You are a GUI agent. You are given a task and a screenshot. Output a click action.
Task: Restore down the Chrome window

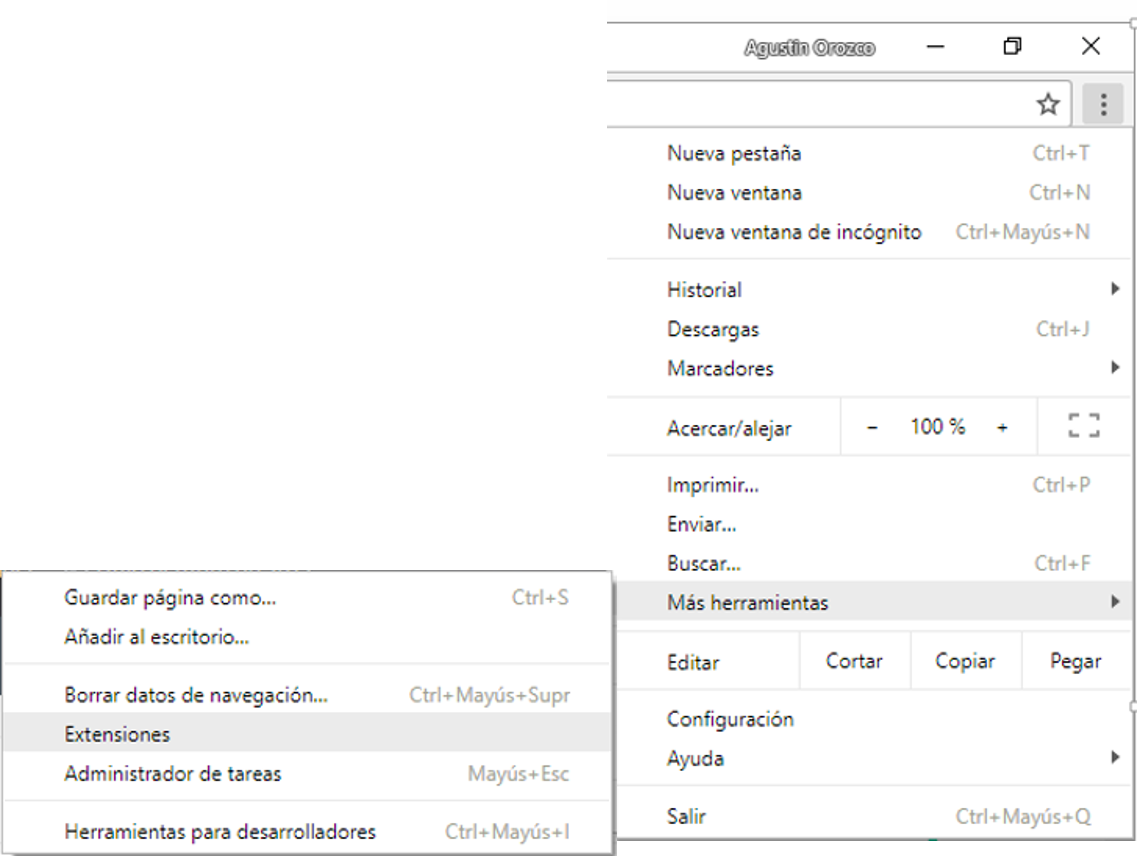(1012, 46)
